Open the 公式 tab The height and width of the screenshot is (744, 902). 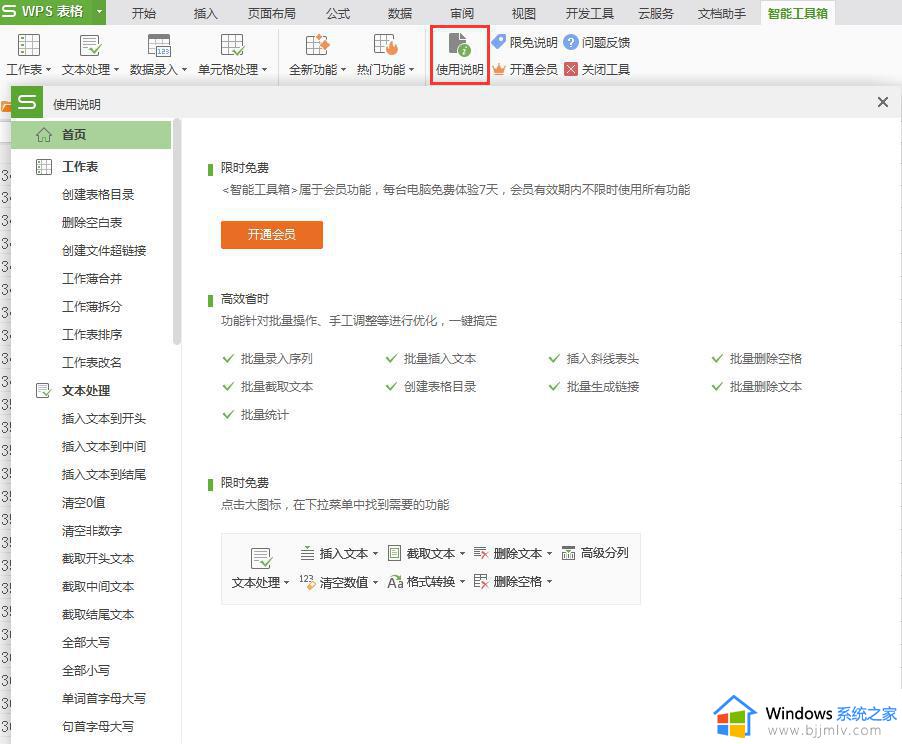[x=338, y=13]
